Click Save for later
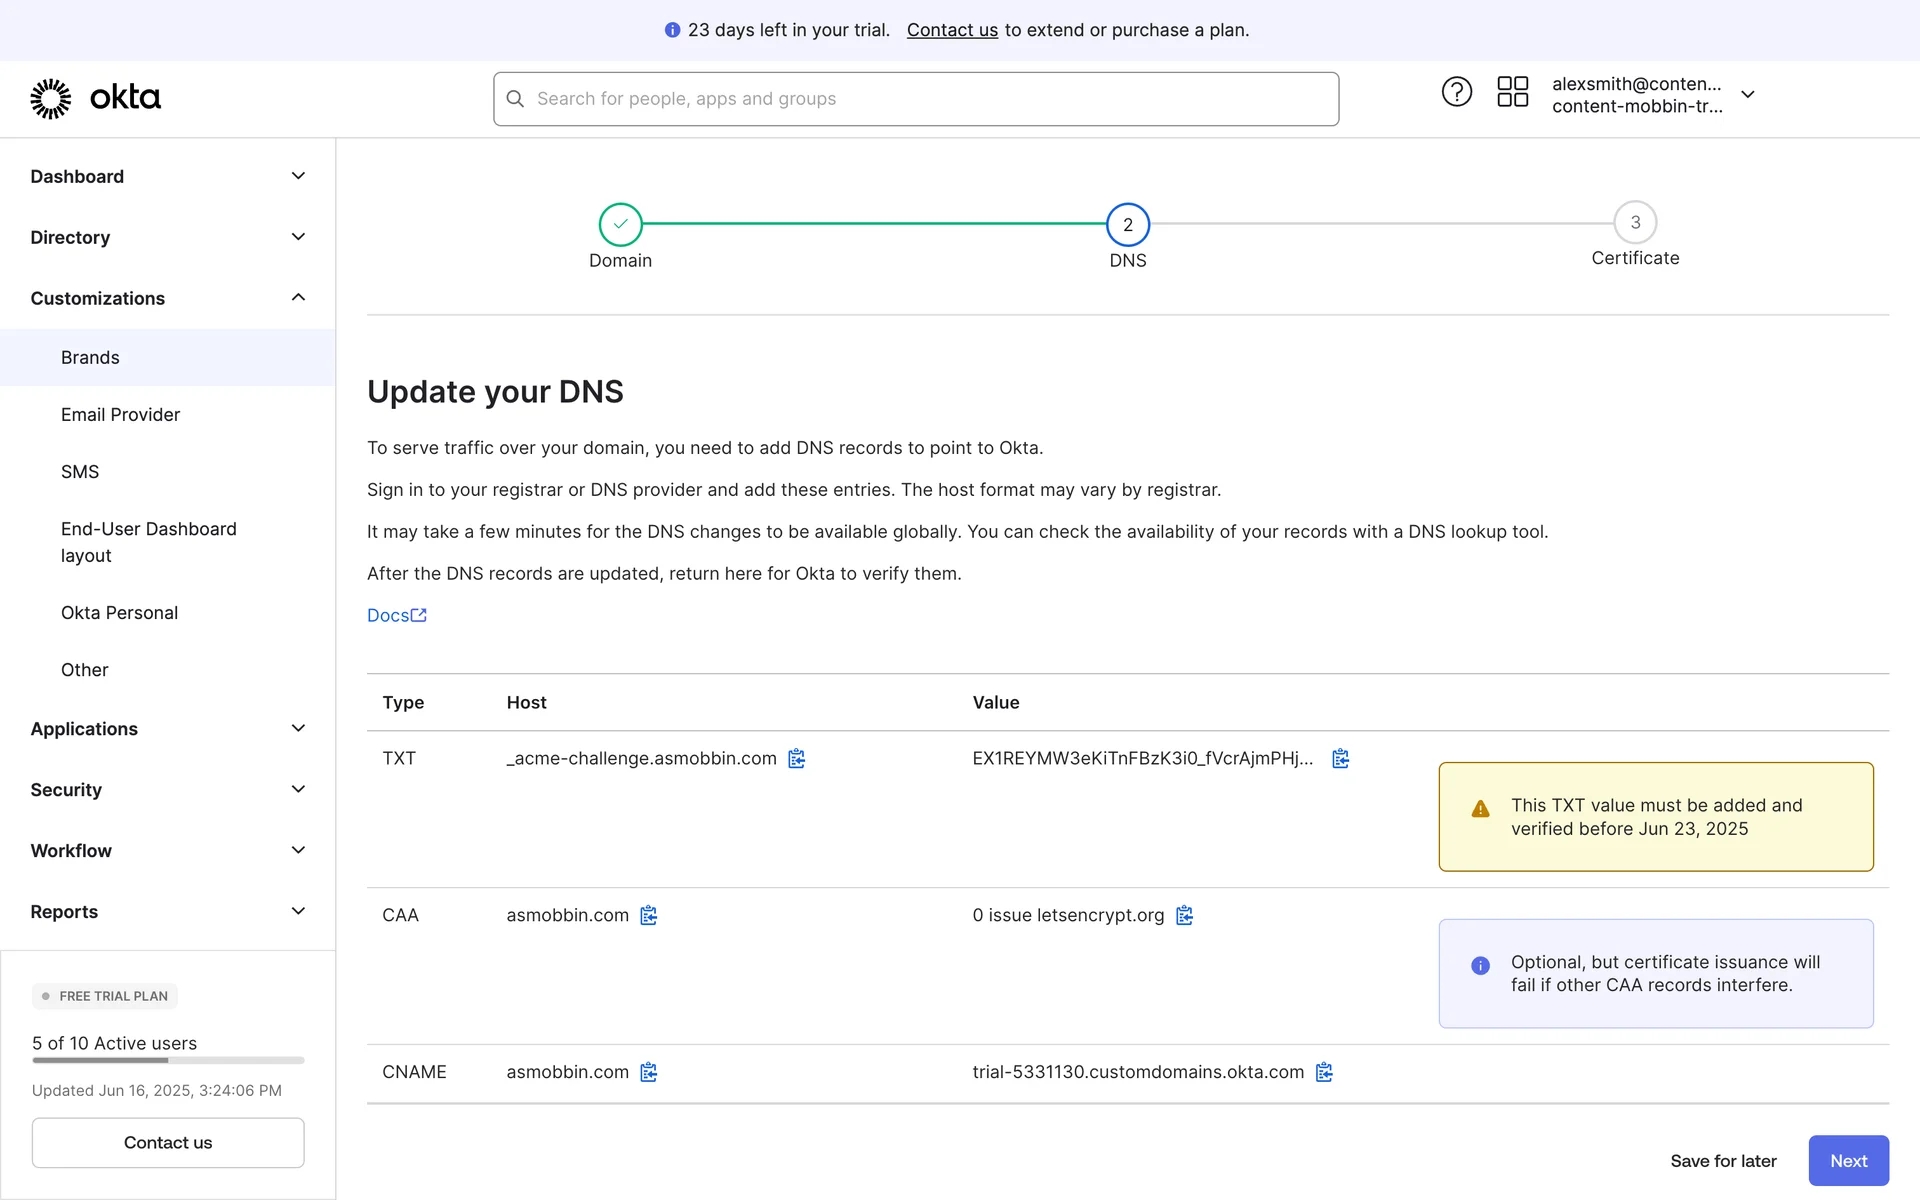Image resolution: width=1920 pixels, height=1200 pixels. pyautogui.click(x=1722, y=1161)
